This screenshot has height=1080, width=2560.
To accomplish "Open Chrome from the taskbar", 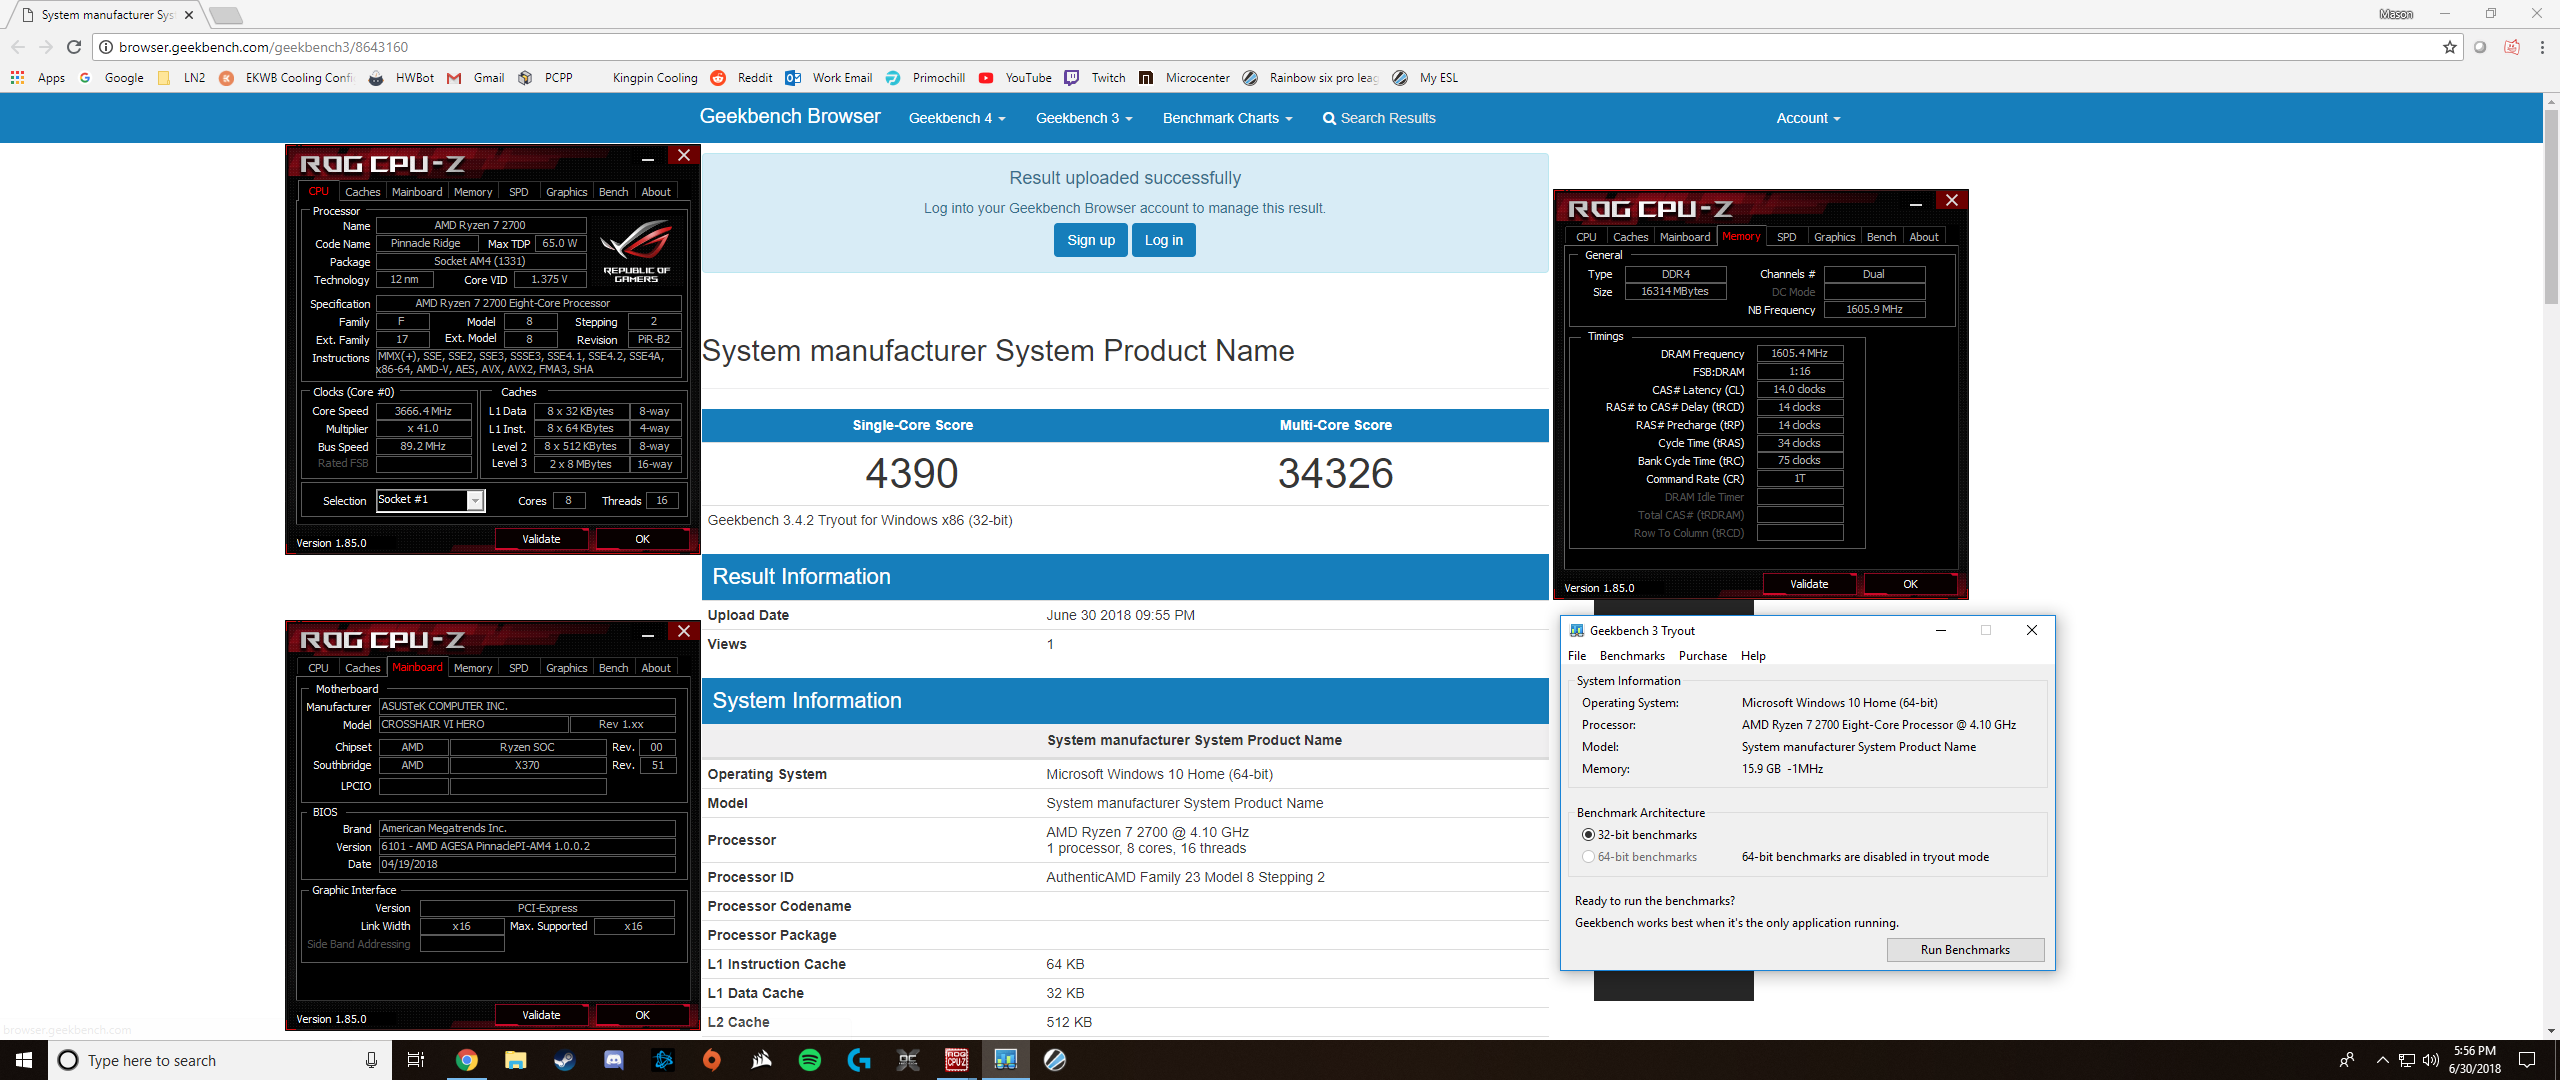I will tap(467, 1060).
